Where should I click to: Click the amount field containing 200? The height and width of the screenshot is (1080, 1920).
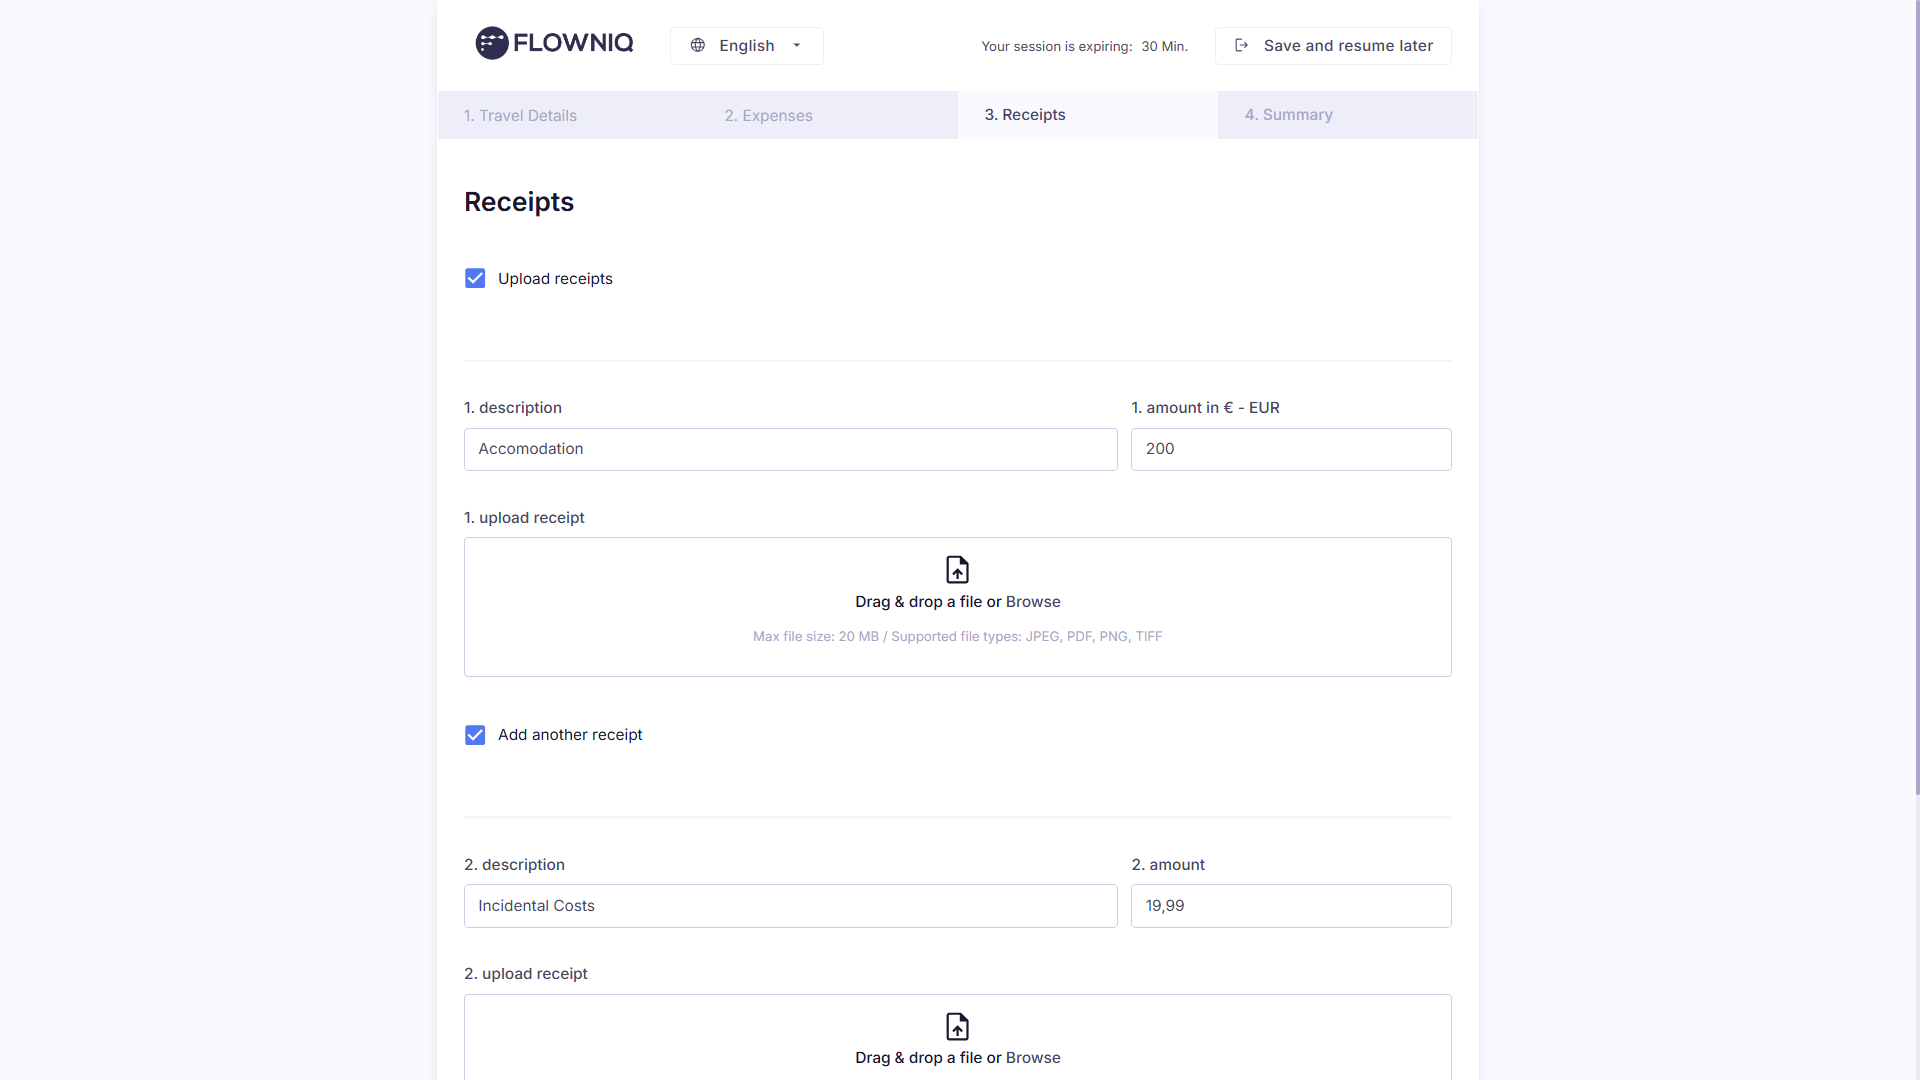click(x=1290, y=449)
